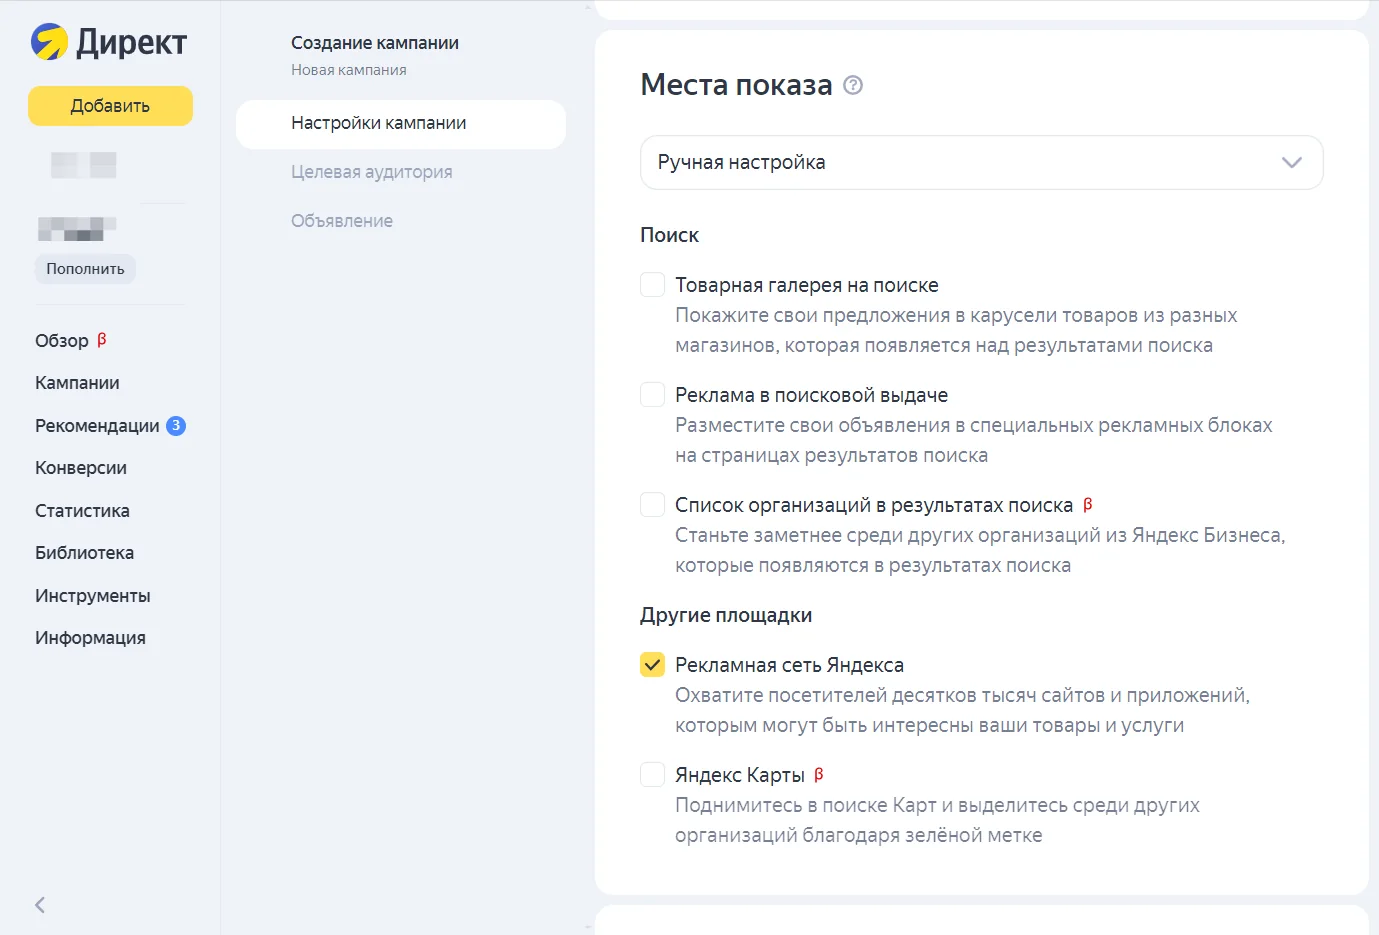Collapse the sidebar with the left chevron
The image size is (1379, 935).
(40, 905)
